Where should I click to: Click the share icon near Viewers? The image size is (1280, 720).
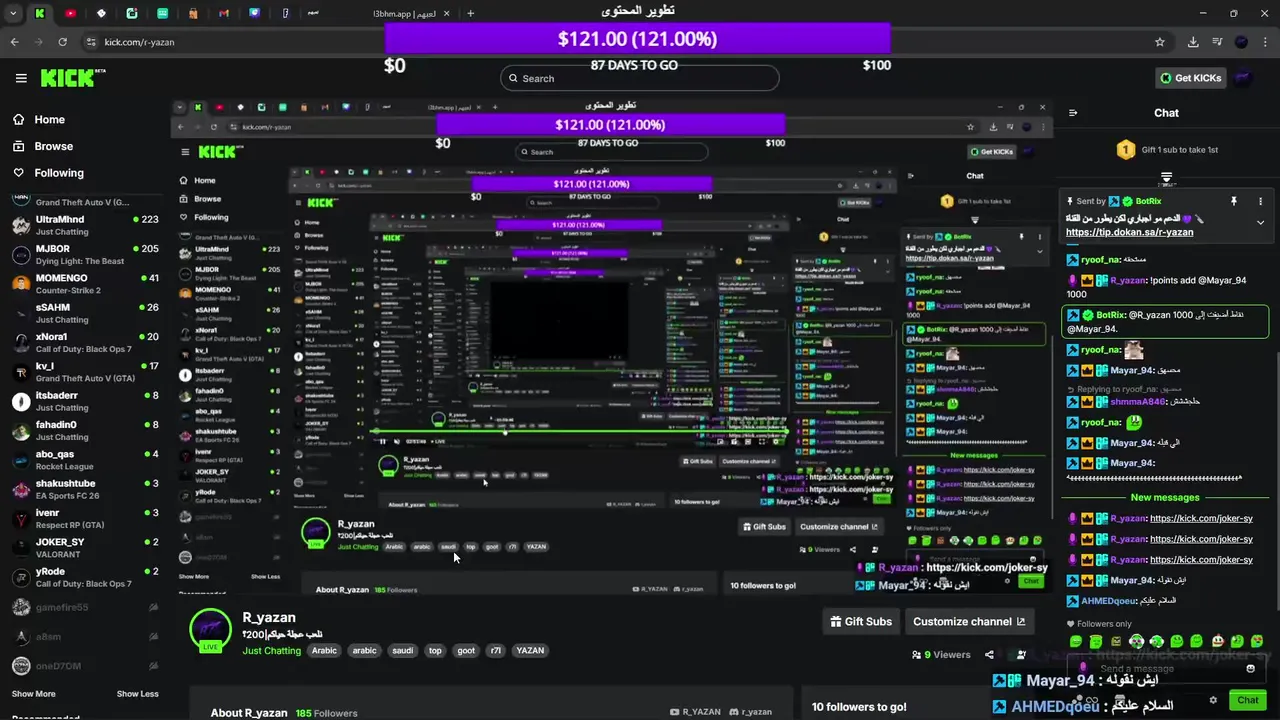tap(989, 655)
